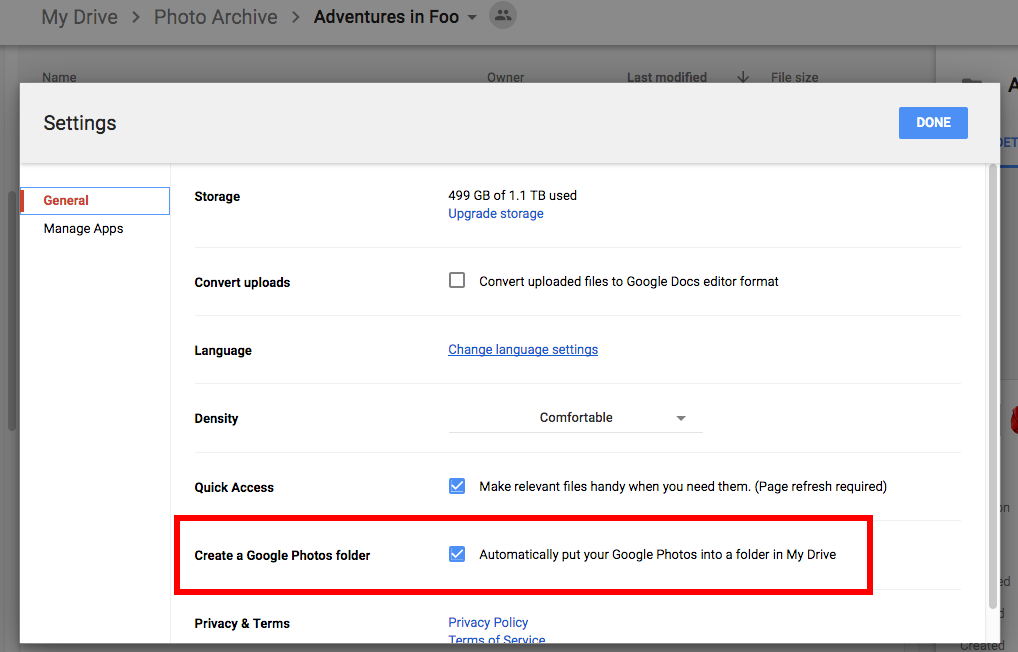
Task: Expand the Adventures in Foo breadcrumb dropdown
Action: (x=471, y=17)
